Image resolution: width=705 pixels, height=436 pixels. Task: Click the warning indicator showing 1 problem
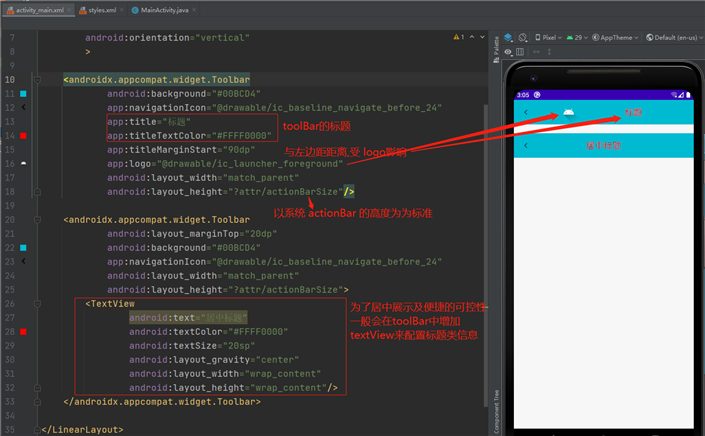click(x=459, y=37)
